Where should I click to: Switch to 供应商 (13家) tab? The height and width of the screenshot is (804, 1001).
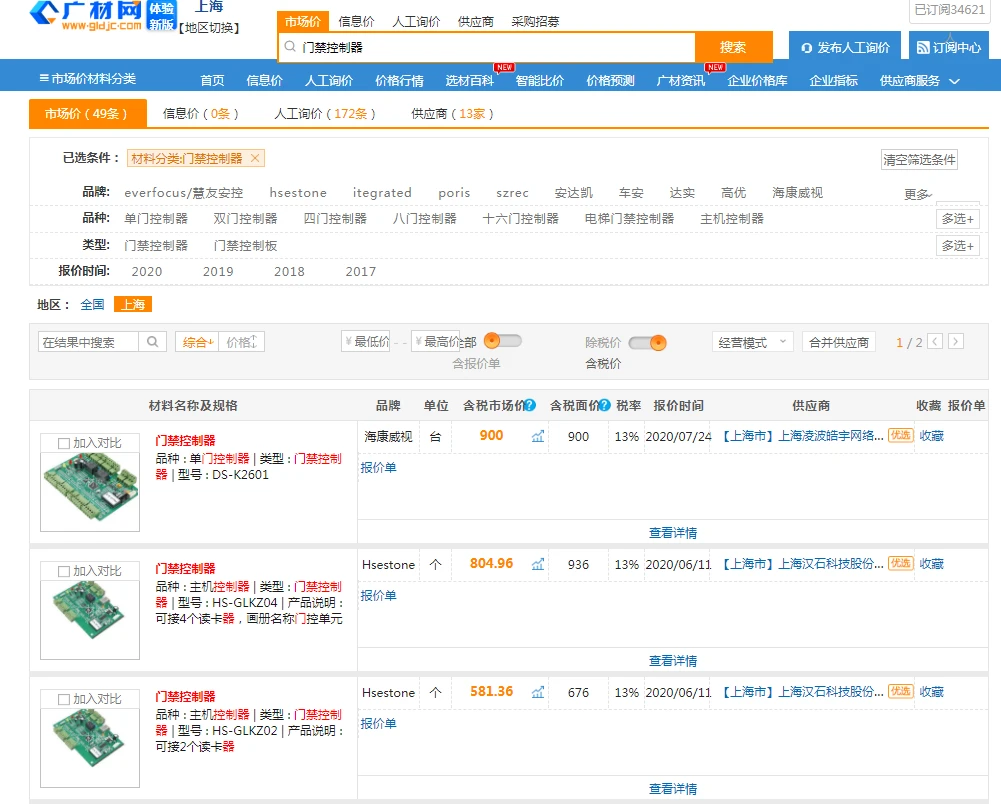coord(452,114)
